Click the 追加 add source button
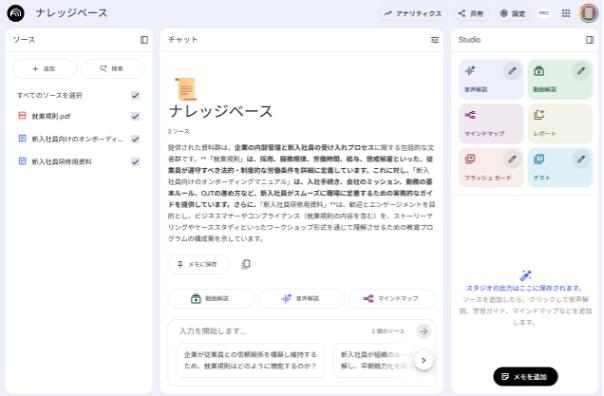 point(45,69)
